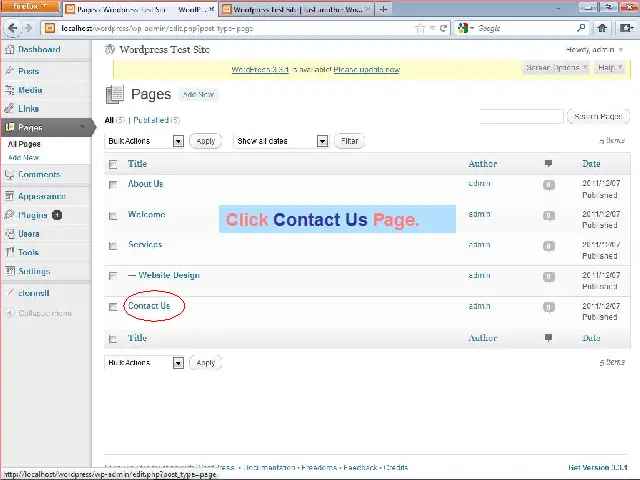Click the Google search input field

pyautogui.click(x=526, y=28)
